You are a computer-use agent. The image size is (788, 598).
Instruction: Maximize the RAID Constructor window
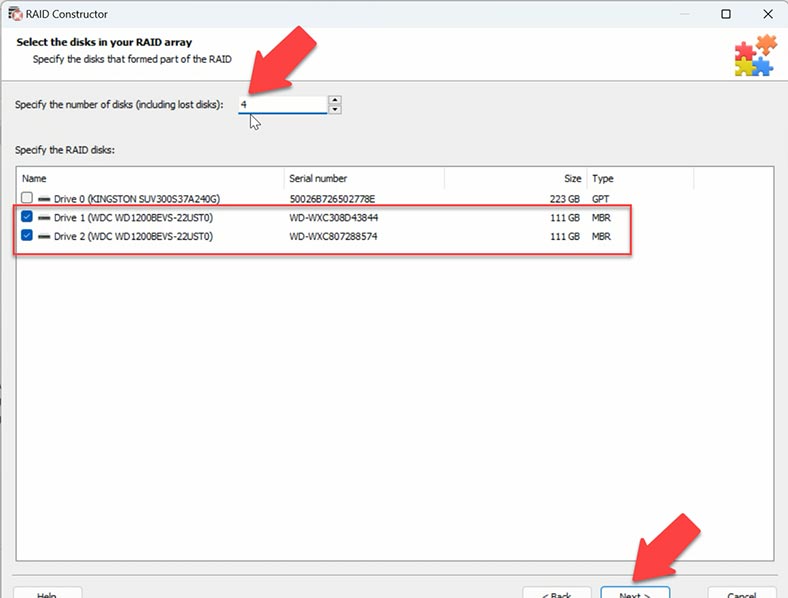point(726,14)
